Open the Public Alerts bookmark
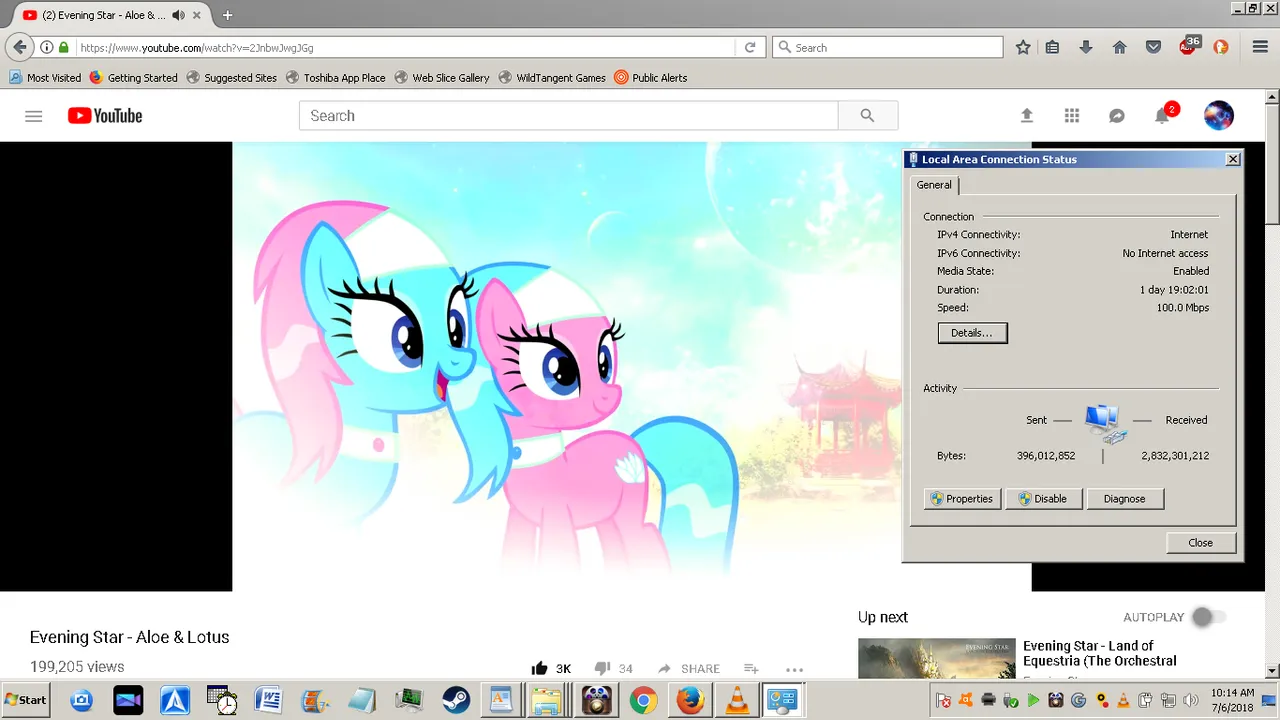 click(x=650, y=77)
